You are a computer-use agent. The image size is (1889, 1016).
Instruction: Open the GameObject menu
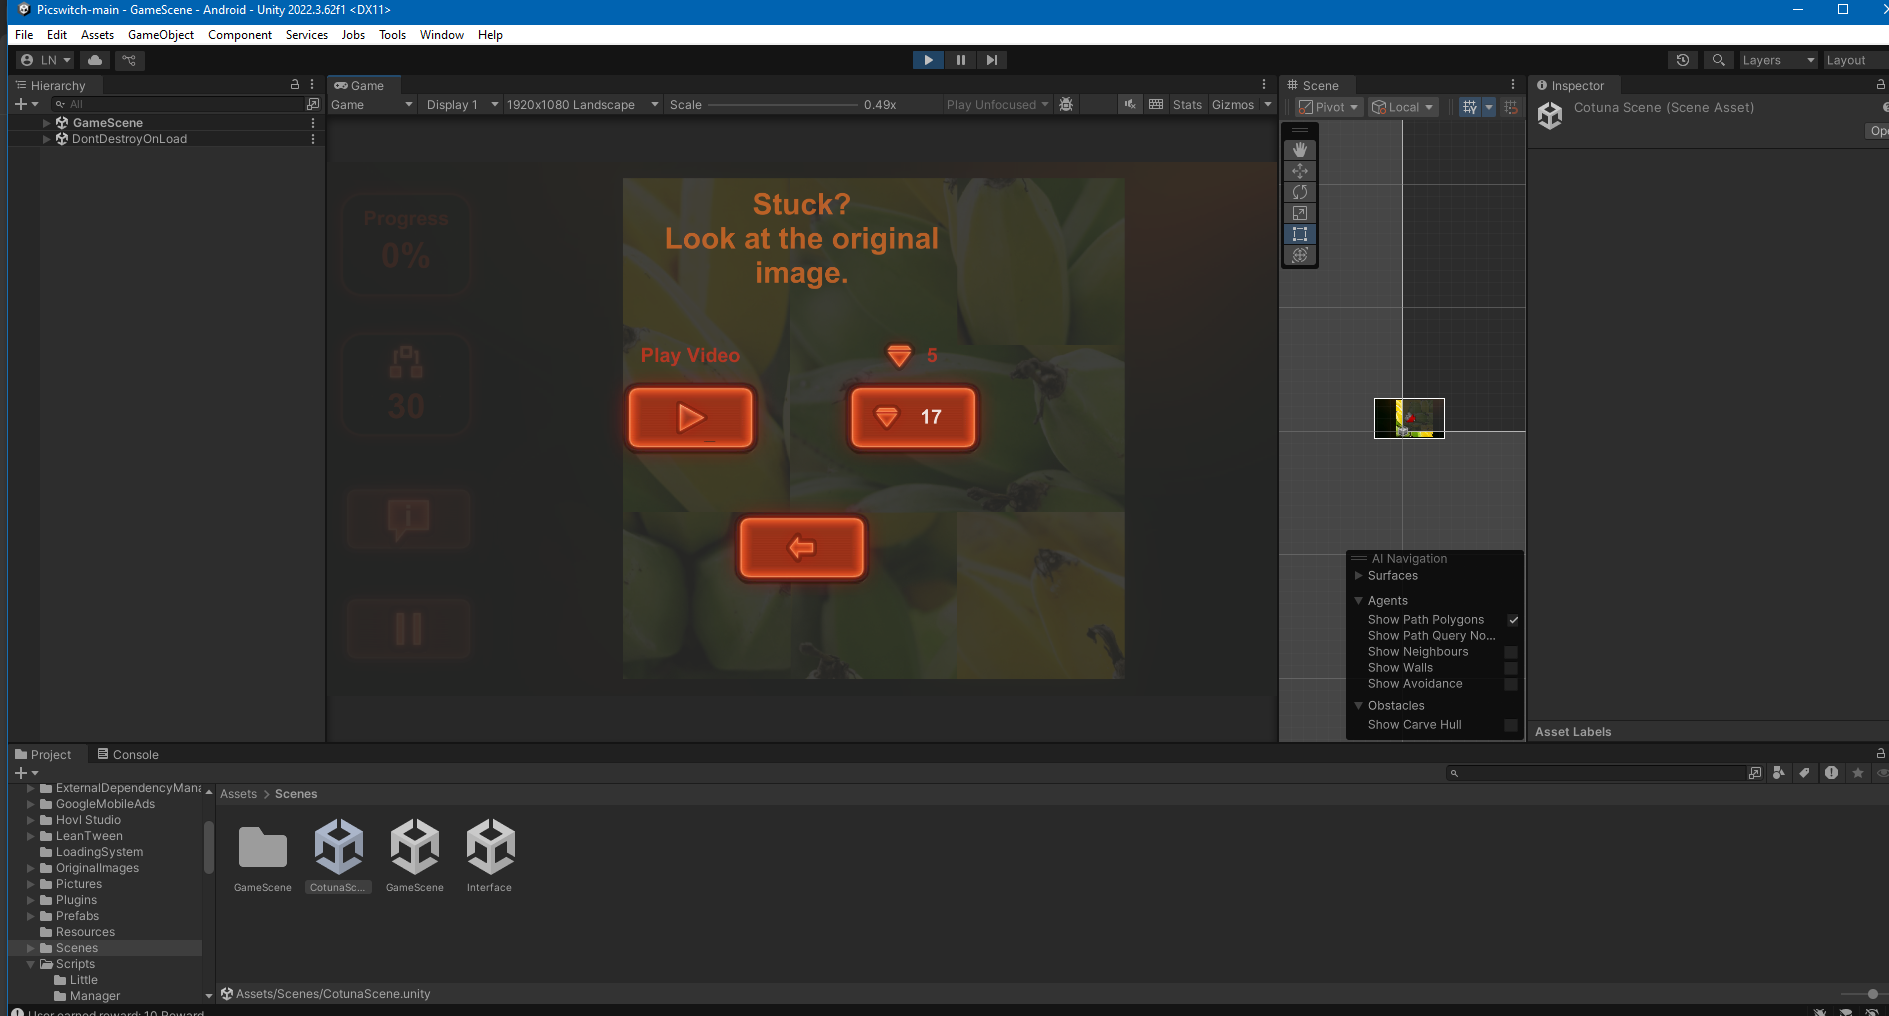161,34
